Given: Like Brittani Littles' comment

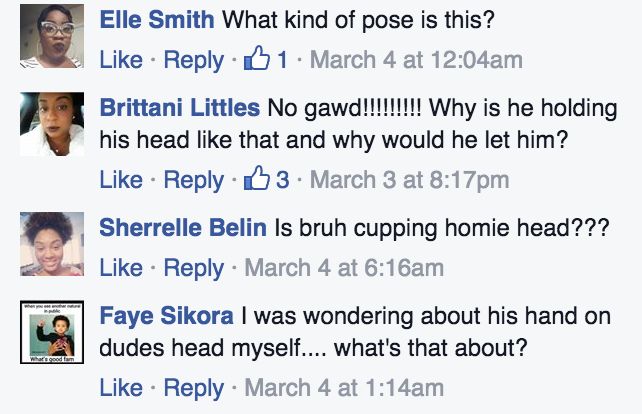Looking at the screenshot, I should pyautogui.click(x=121, y=180).
